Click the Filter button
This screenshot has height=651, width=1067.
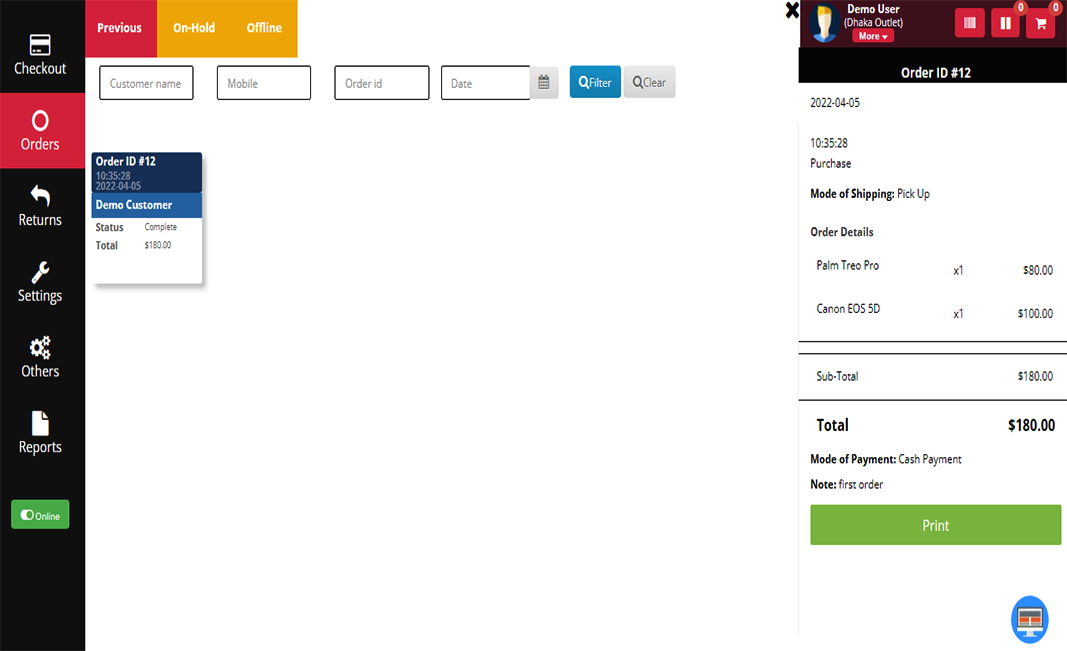[x=595, y=82]
